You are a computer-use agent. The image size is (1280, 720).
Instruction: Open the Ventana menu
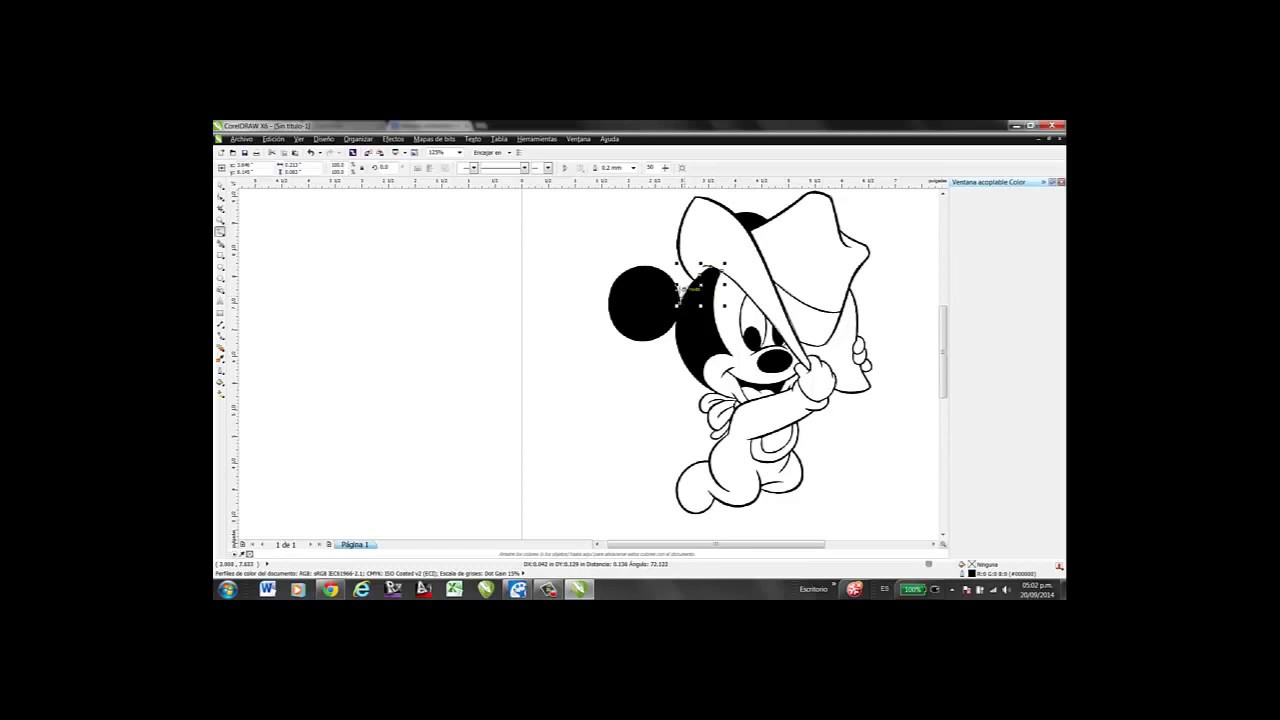[579, 139]
